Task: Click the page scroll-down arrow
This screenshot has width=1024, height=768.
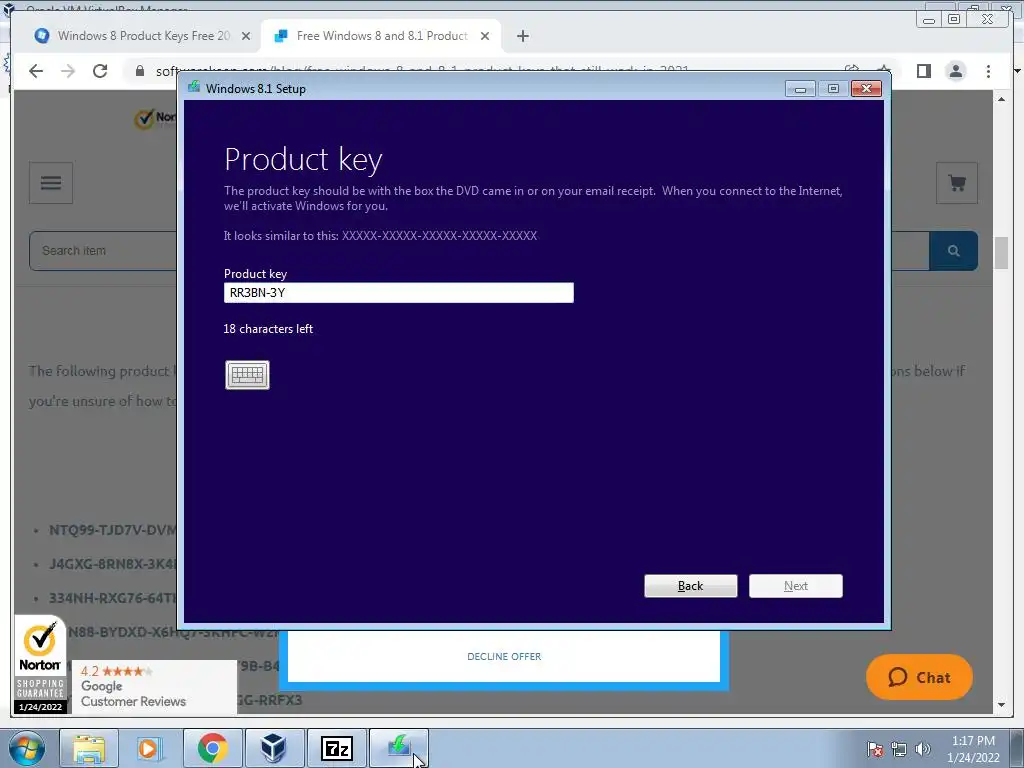Action: [x=1001, y=705]
